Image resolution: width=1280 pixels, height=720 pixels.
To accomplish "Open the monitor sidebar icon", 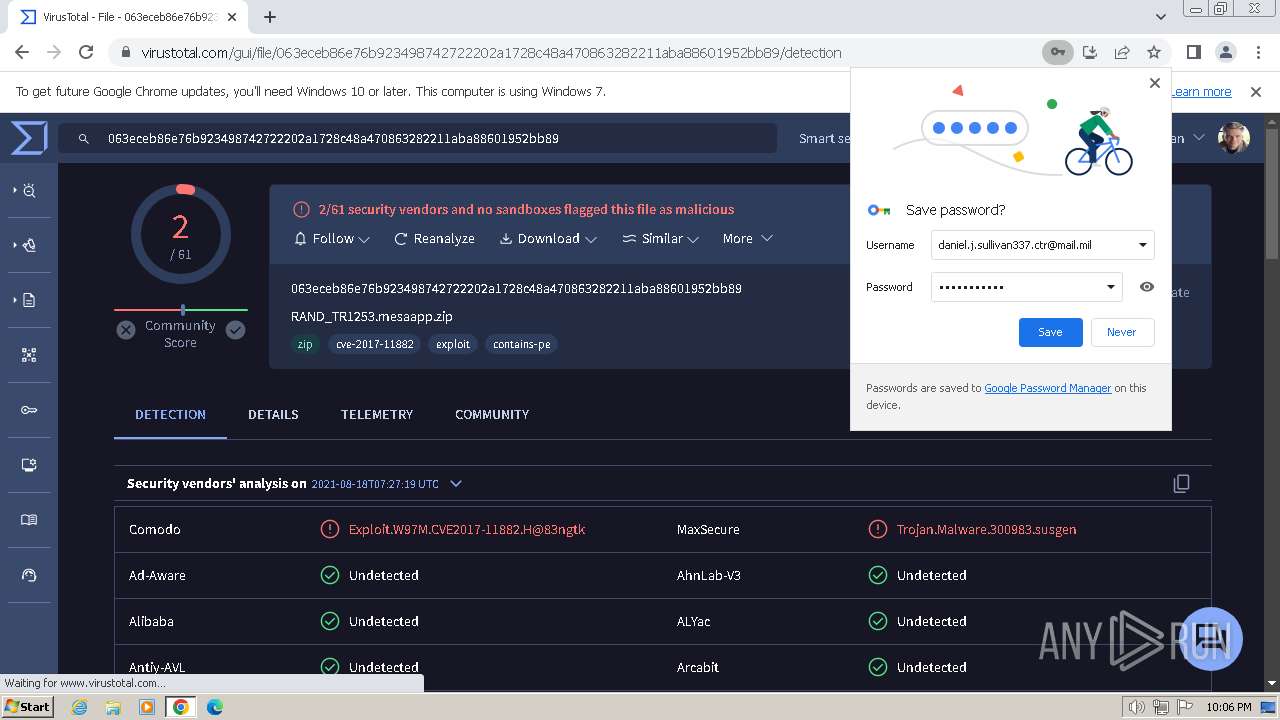I will tap(29, 465).
